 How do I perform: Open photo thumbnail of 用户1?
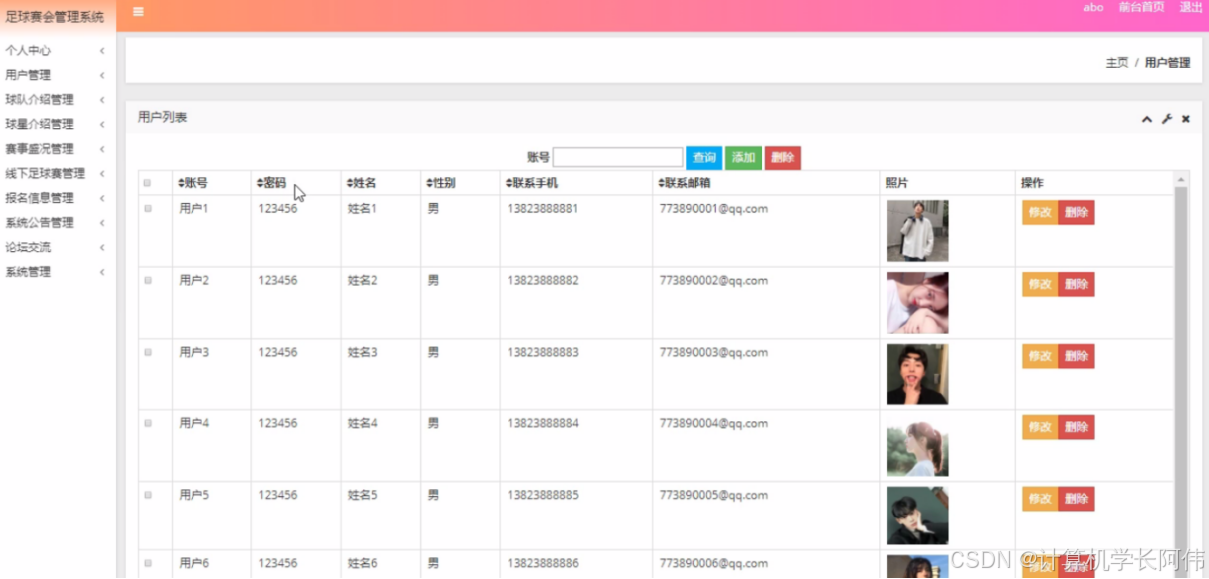(x=917, y=231)
